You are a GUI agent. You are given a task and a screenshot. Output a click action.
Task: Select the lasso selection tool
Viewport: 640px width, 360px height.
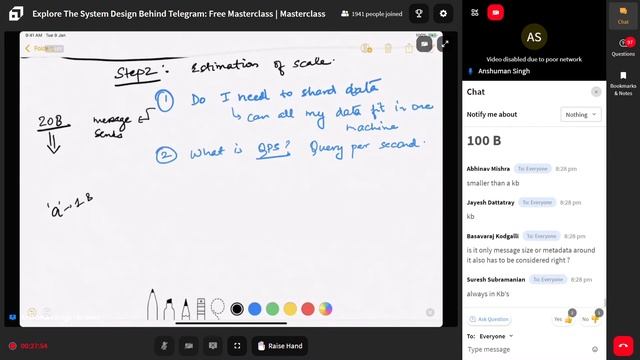218,309
